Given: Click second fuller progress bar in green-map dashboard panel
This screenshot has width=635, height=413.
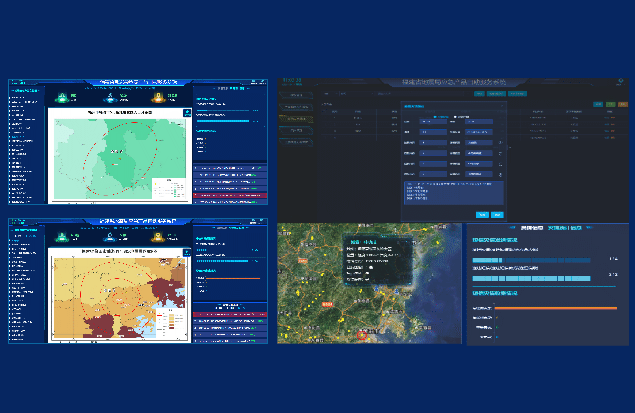Looking at the screenshot, I should tap(223, 121).
